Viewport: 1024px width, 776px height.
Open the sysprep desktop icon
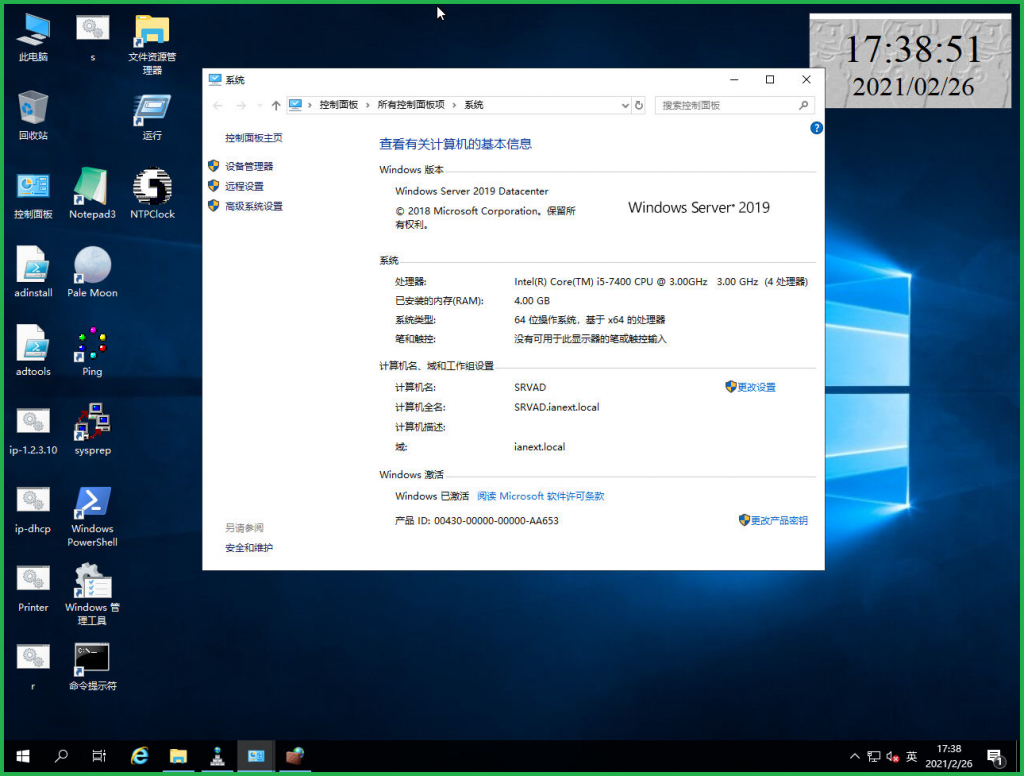click(x=92, y=424)
